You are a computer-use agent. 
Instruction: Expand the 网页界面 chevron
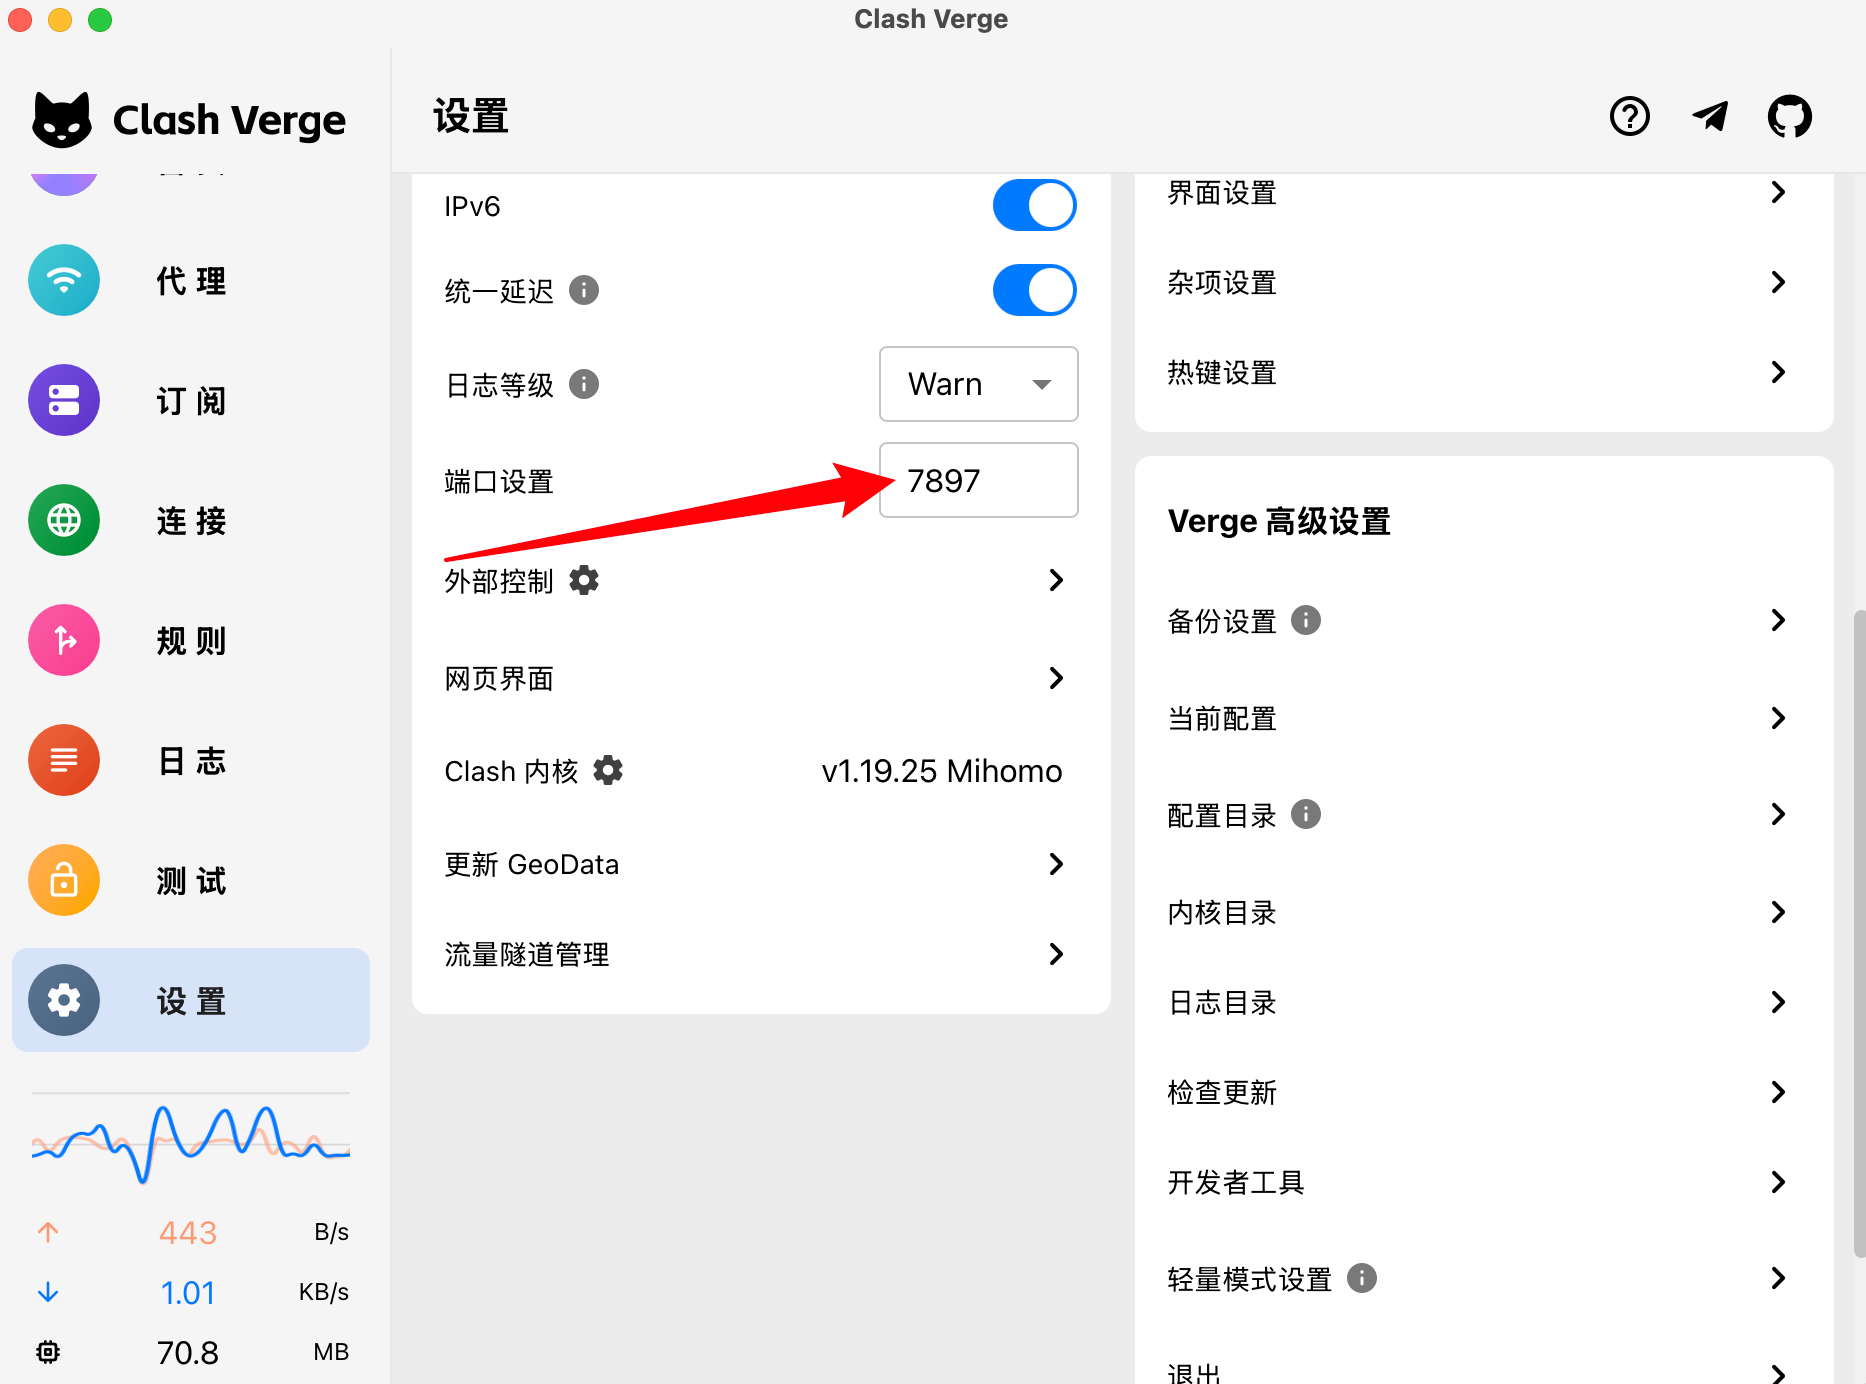(1056, 678)
